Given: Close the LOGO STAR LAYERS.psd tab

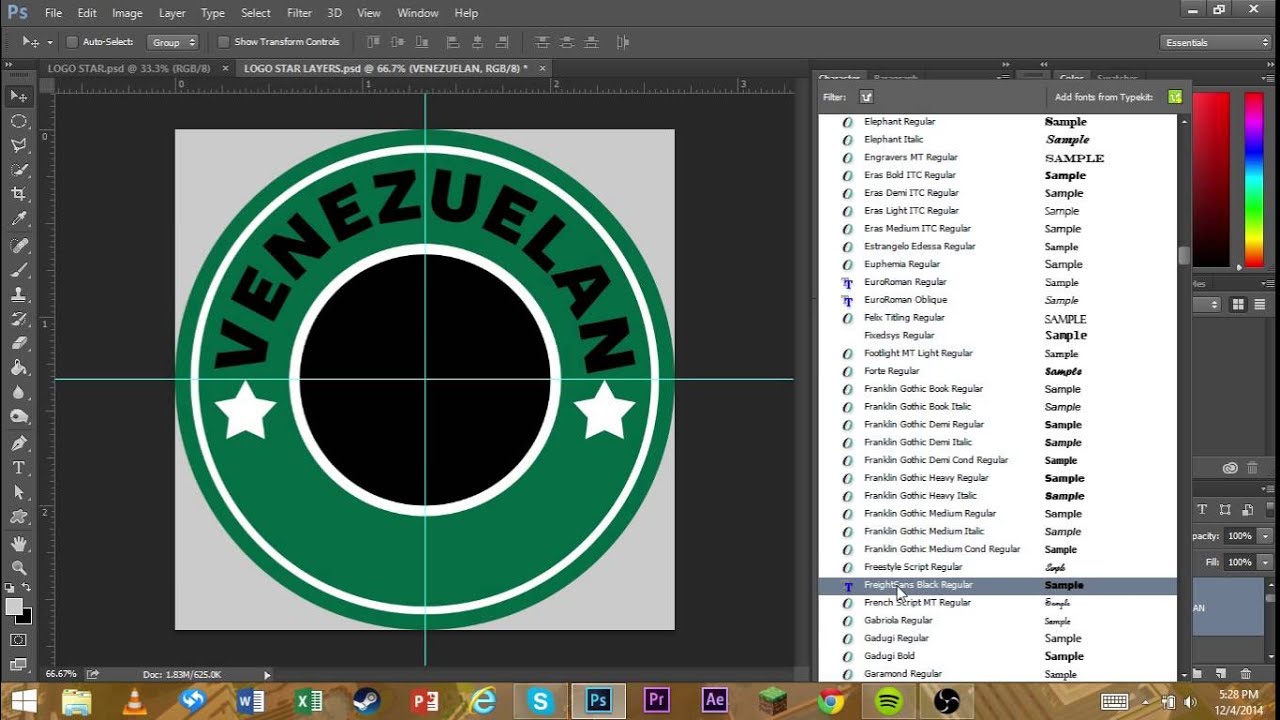Looking at the screenshot, I should [543, 68].
